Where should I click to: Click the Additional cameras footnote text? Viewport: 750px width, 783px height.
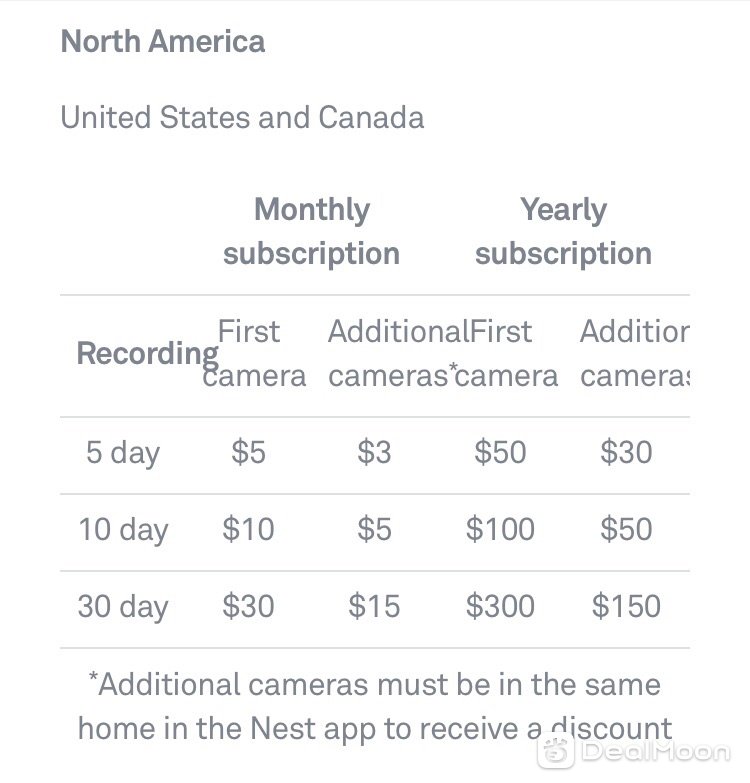pos(375,707)
